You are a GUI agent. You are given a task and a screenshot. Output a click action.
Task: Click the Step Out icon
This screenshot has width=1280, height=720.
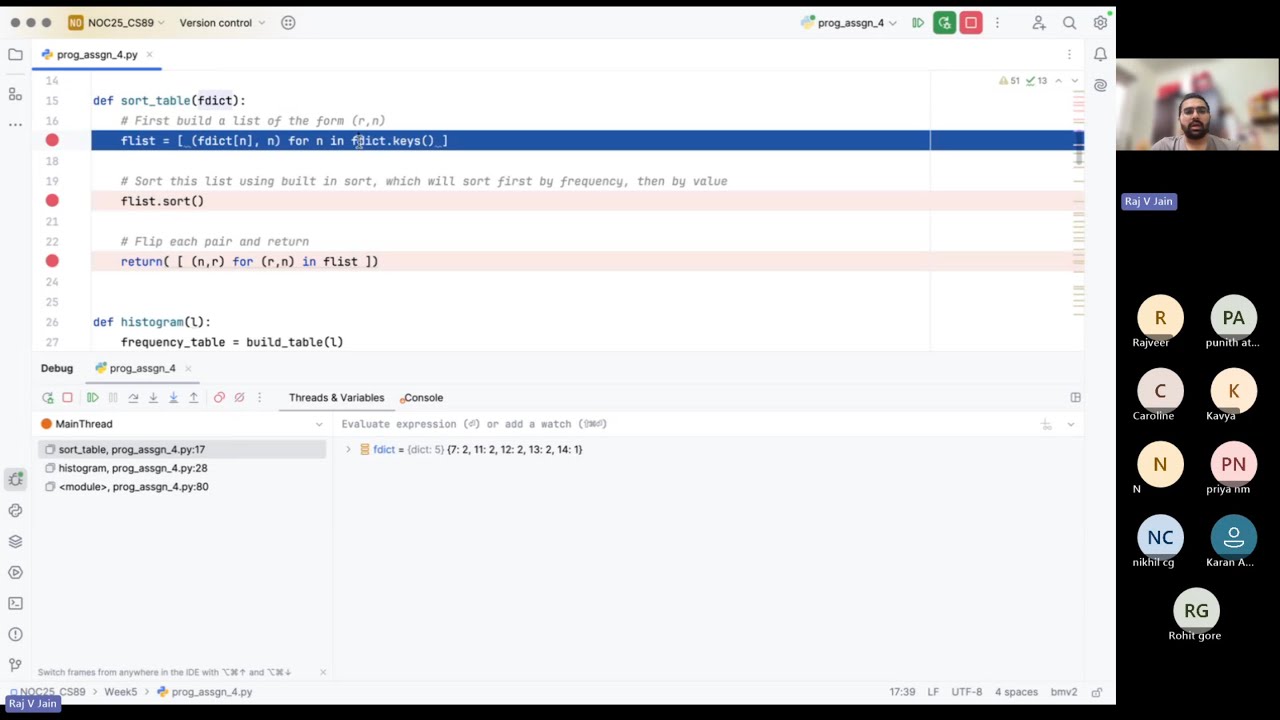click(193, 398)
